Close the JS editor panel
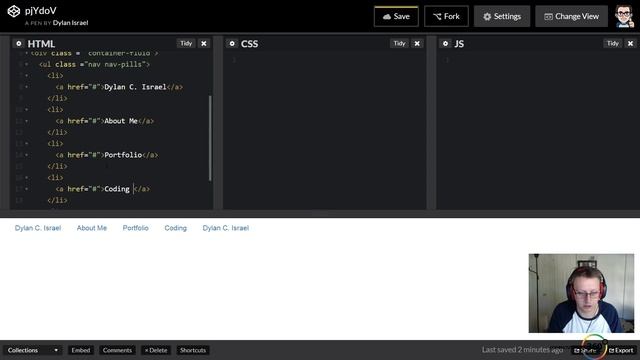This screenshot has width=640, height=360. [x=630, y=43]
